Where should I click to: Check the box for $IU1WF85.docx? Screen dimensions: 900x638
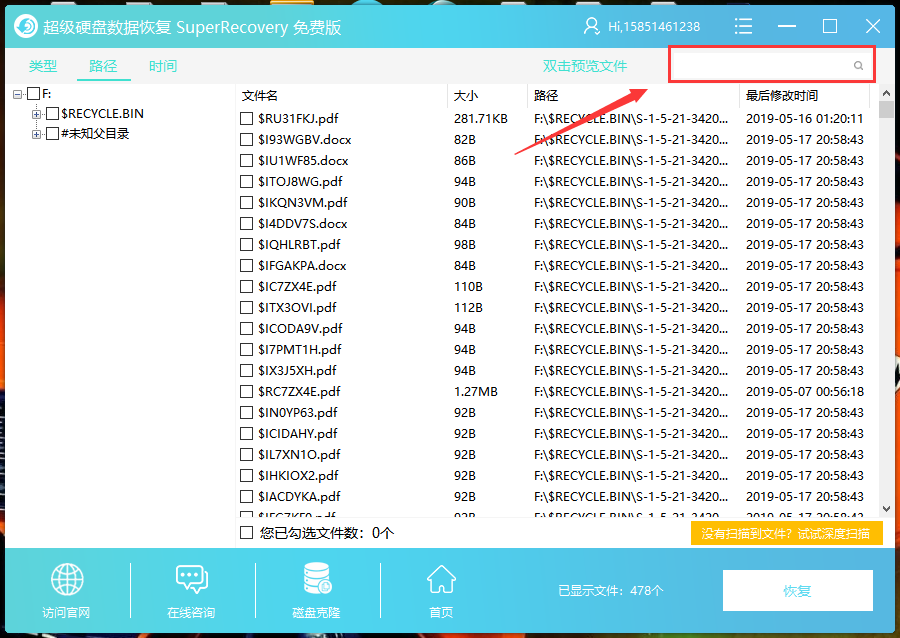(x=246, y=161)
